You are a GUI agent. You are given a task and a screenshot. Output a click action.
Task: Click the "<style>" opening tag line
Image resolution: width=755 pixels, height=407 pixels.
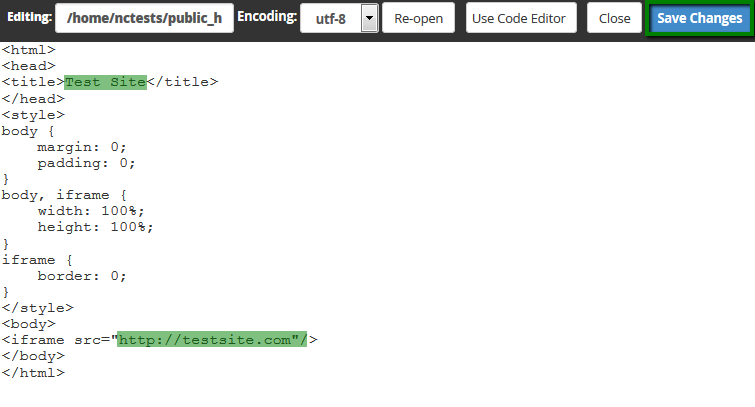coord(33,115)
